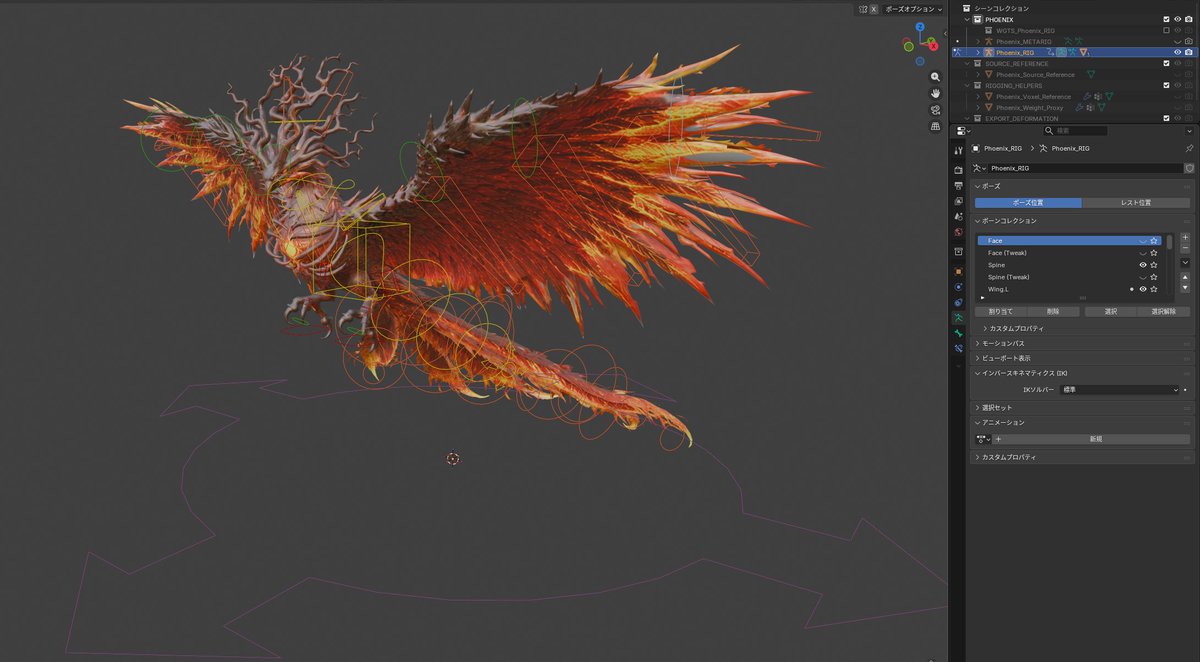Toggle EXPORT_DEFORMATION collection checkbox
The image size is (1200, 662).
coord(1166,118)
